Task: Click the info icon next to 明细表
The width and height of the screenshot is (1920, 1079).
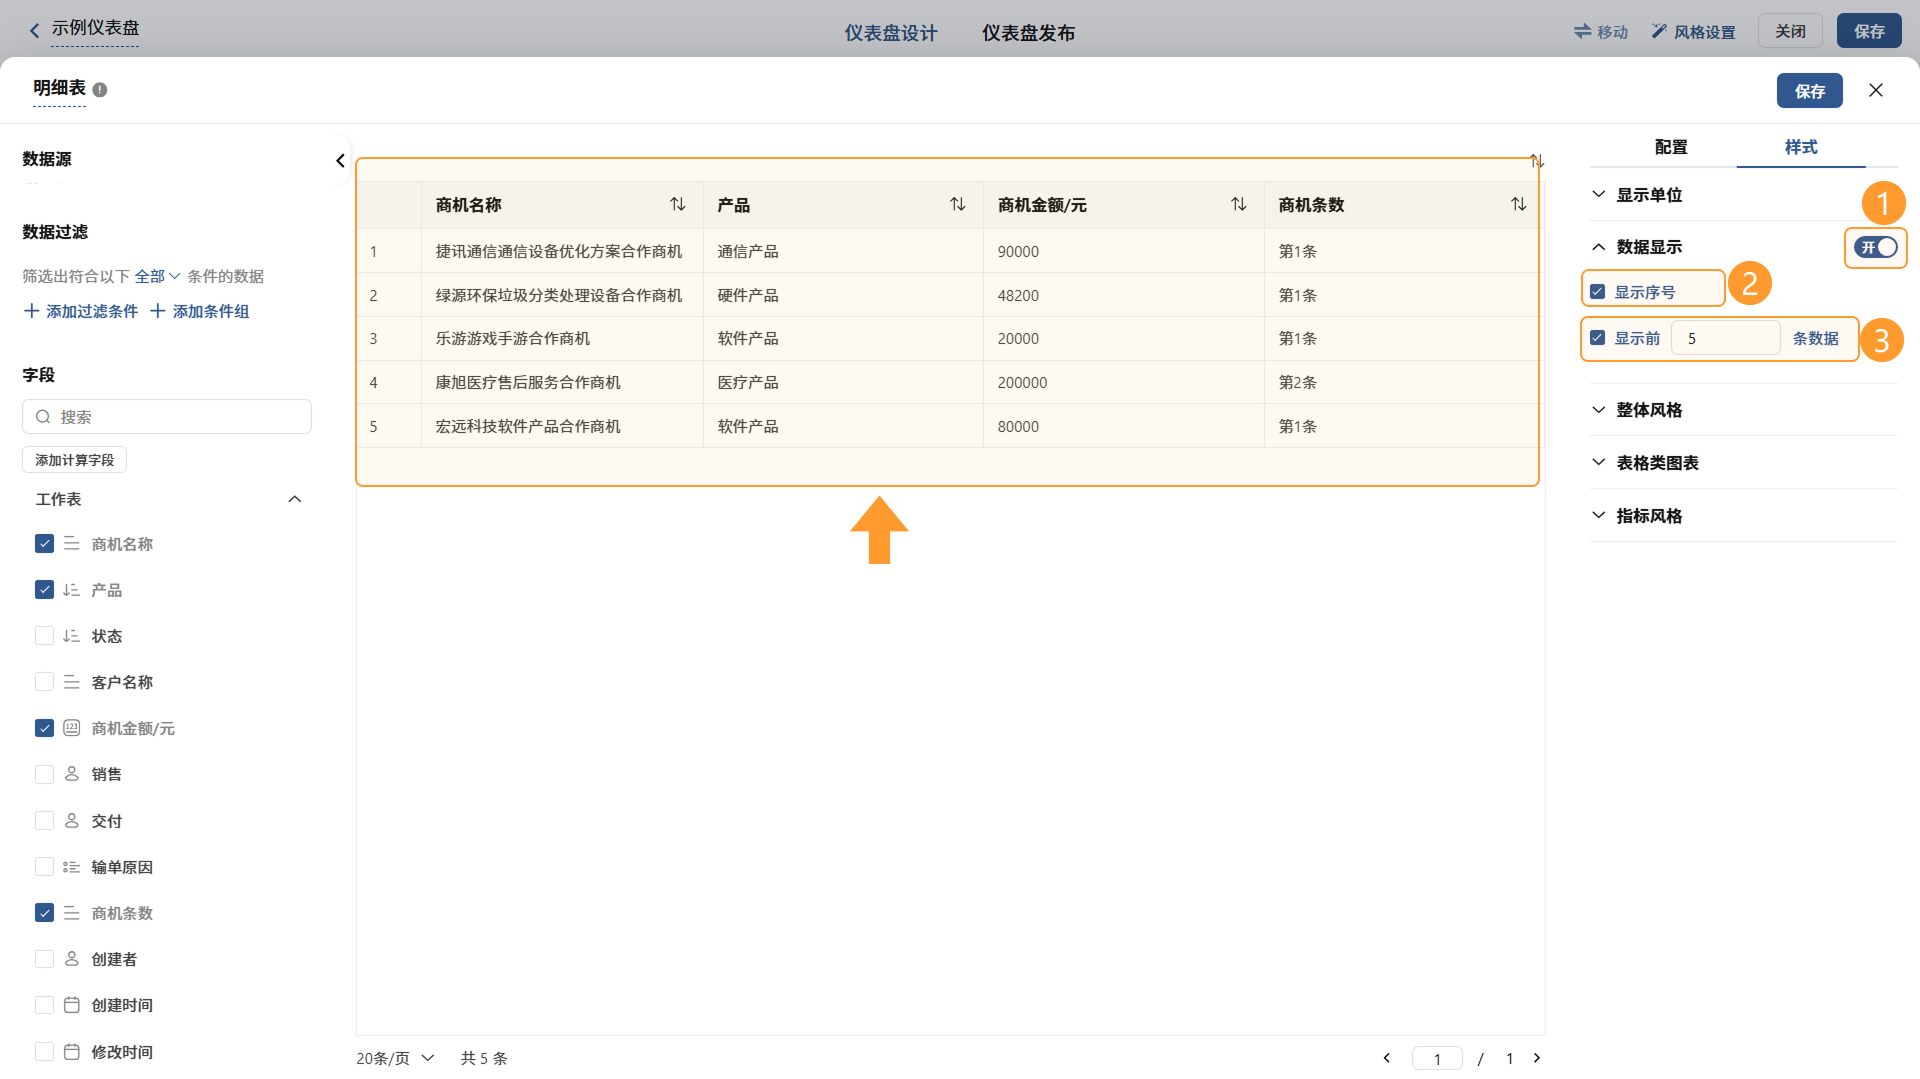Action: pyautogui.click(x=100, y=90)
